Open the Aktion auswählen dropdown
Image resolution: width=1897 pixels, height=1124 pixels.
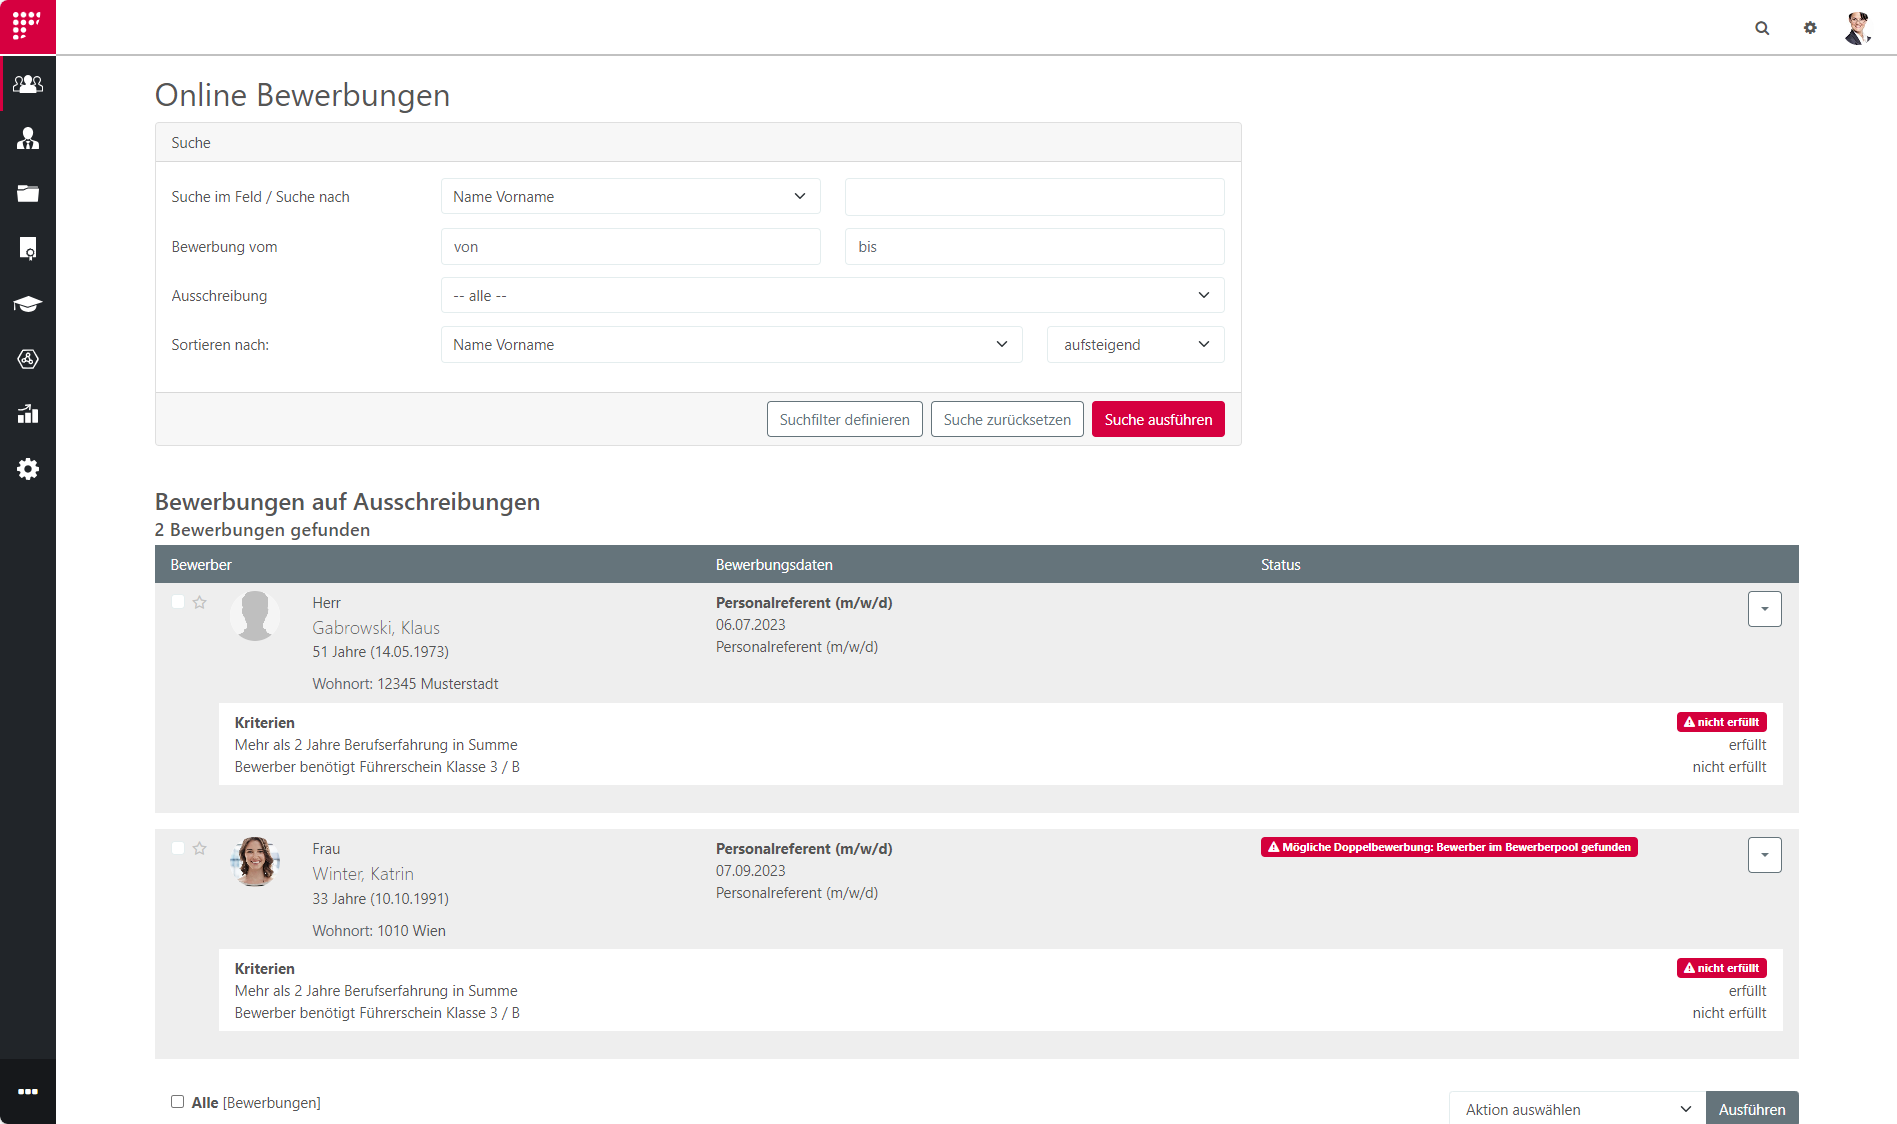tap(1577, 1109)
